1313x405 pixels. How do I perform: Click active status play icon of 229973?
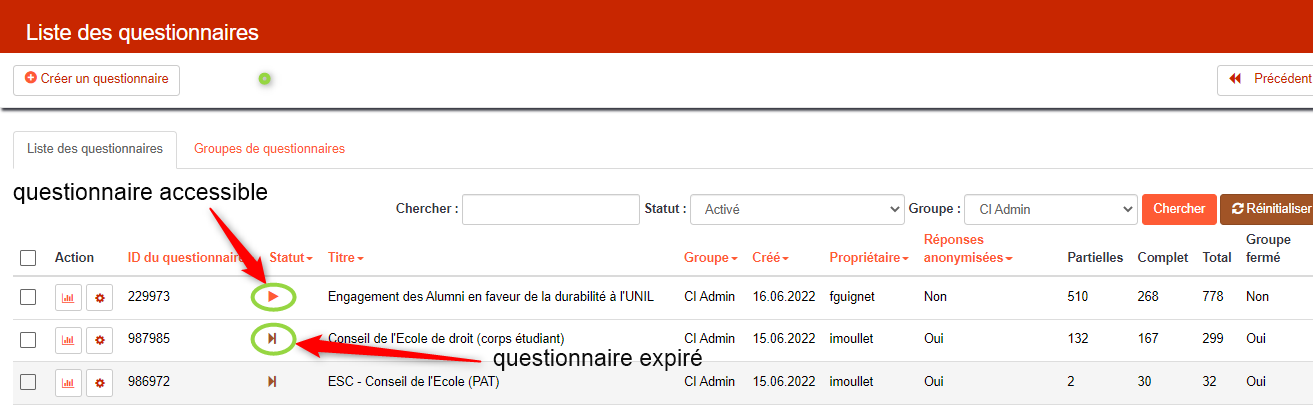click(x=273, y=297)
